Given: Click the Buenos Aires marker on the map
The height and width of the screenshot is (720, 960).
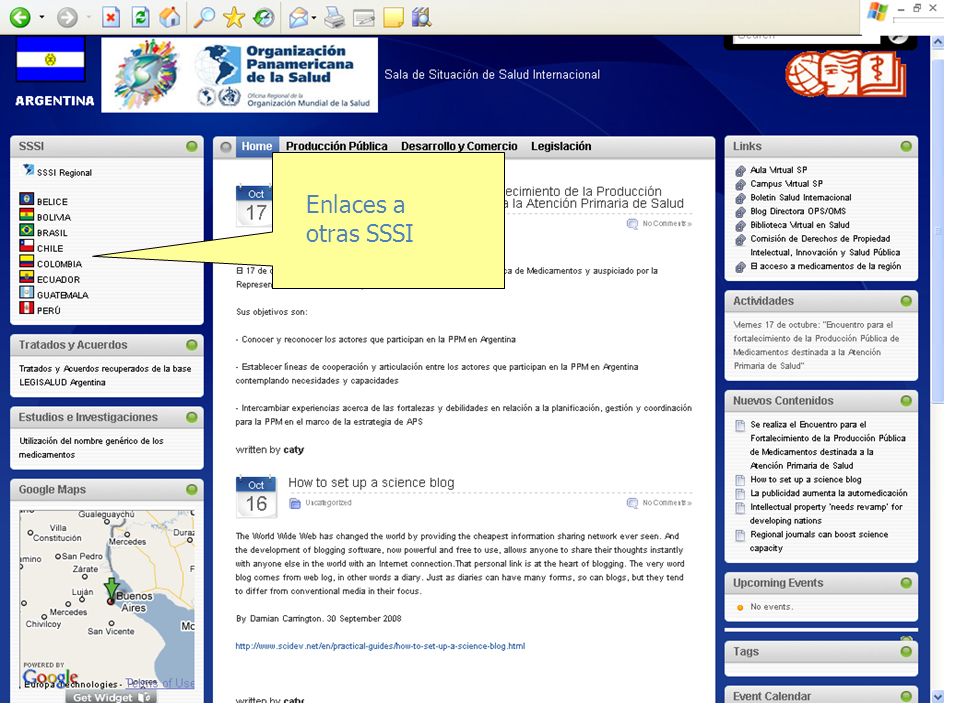Looking at the screenshot, I should (111, 591).
